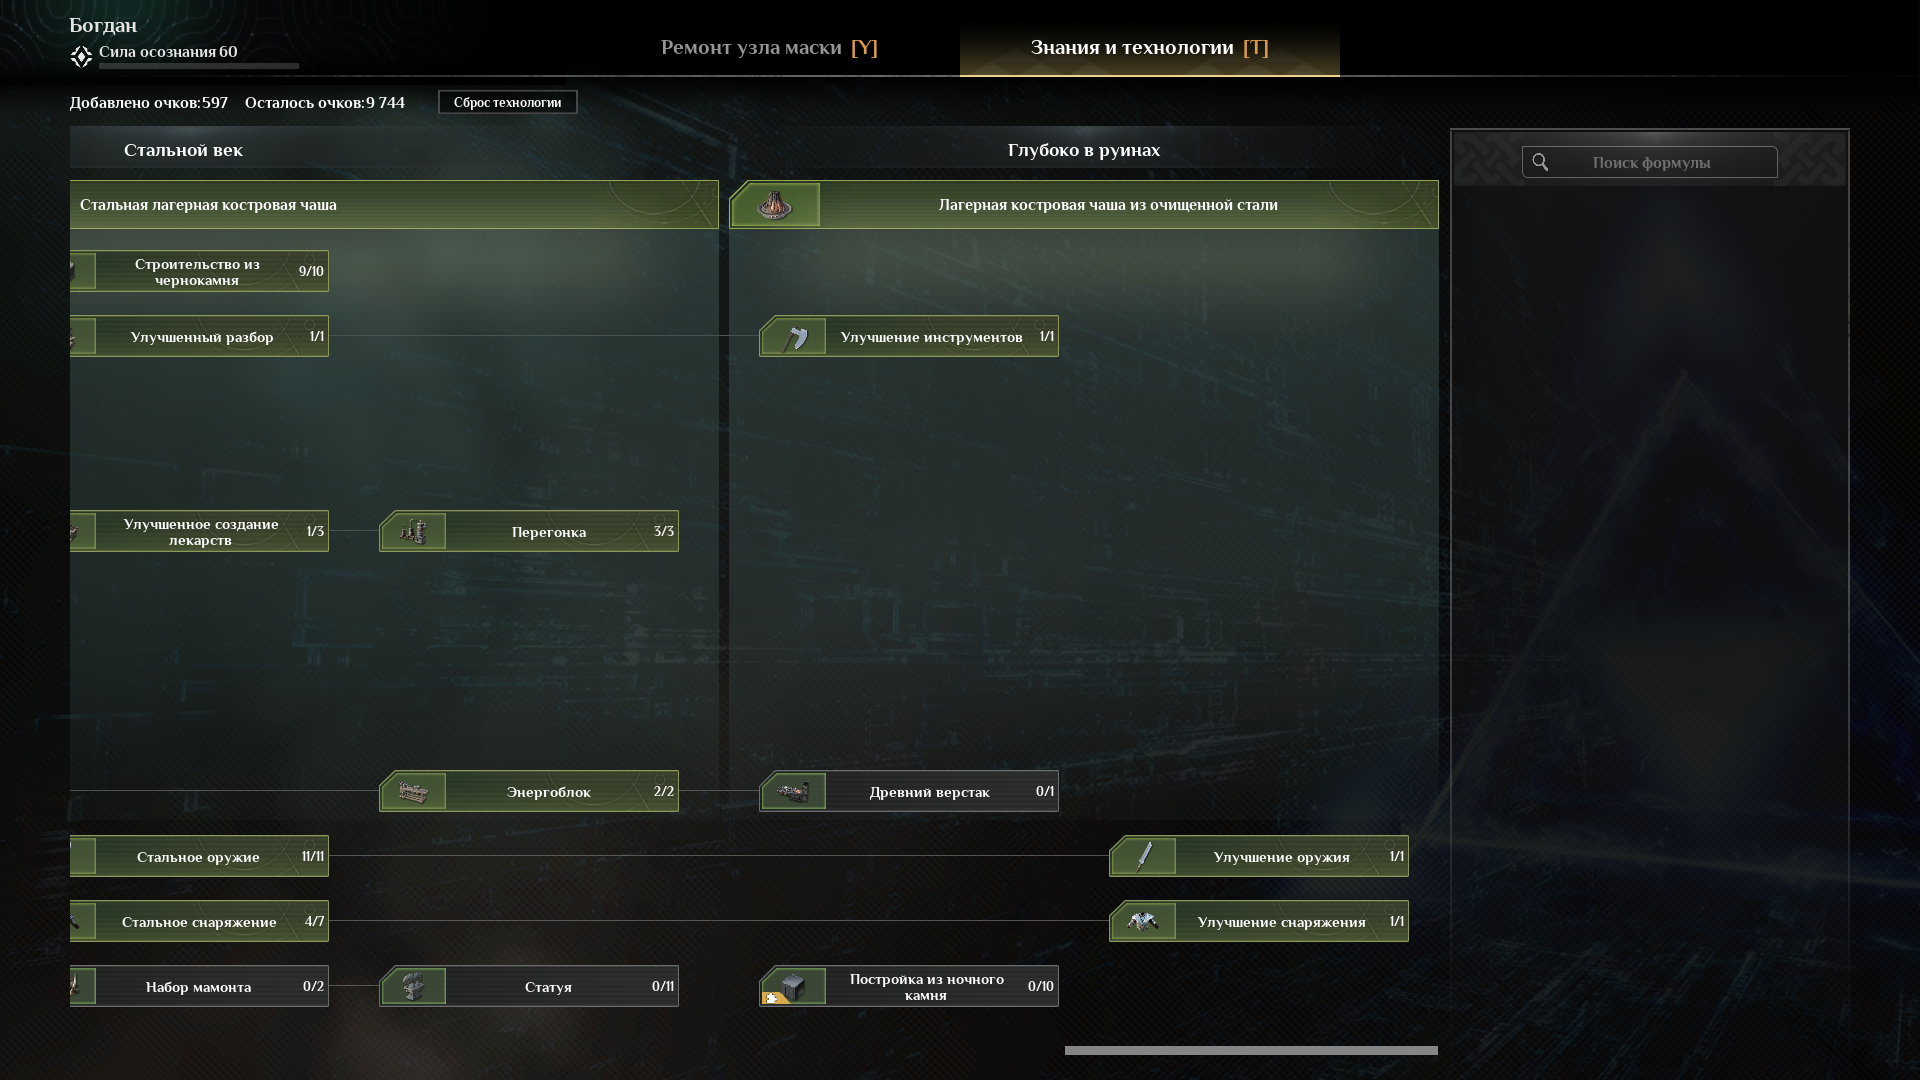Click the Сила осознания progress bar
The height and width of the screenshot is (1080, 1920).
click(199, 66)
